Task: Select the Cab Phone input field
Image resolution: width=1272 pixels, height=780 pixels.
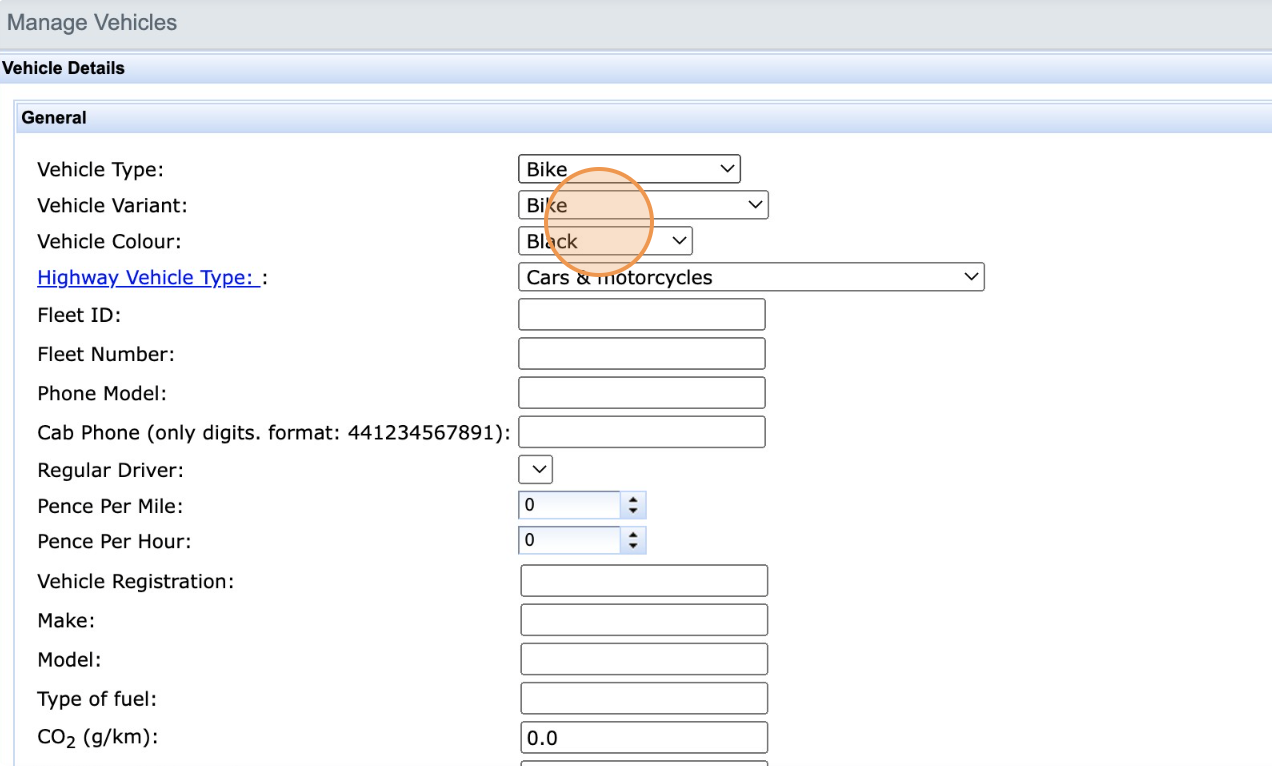Action: (641, 432)
